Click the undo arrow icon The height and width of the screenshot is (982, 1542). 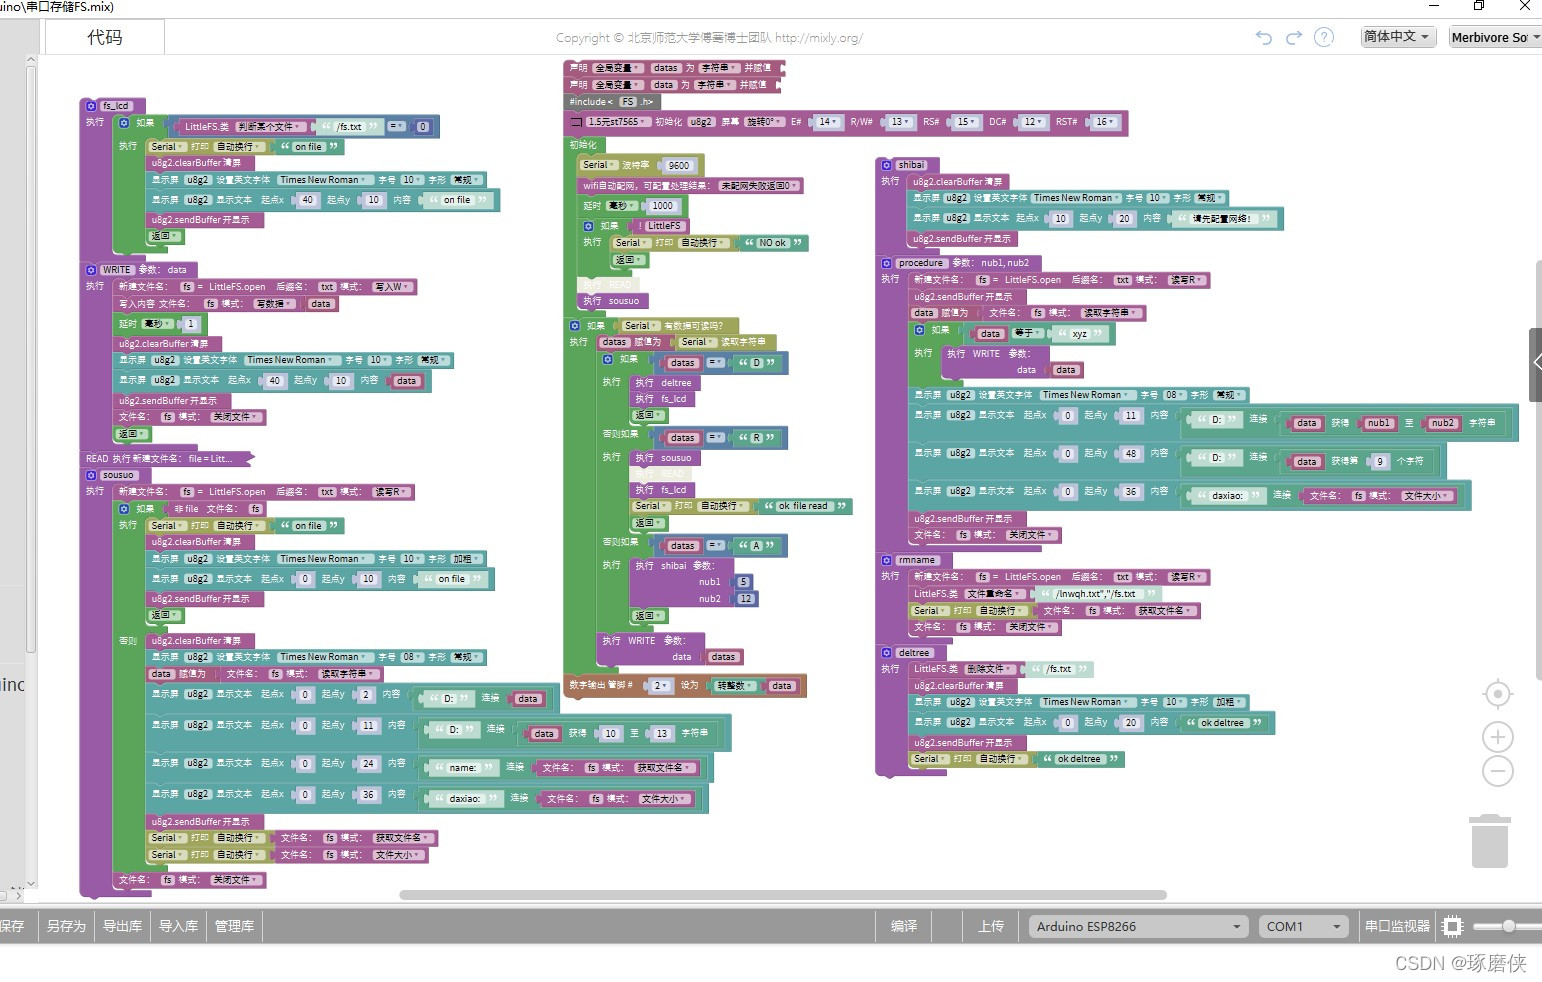coord(1265,37)
